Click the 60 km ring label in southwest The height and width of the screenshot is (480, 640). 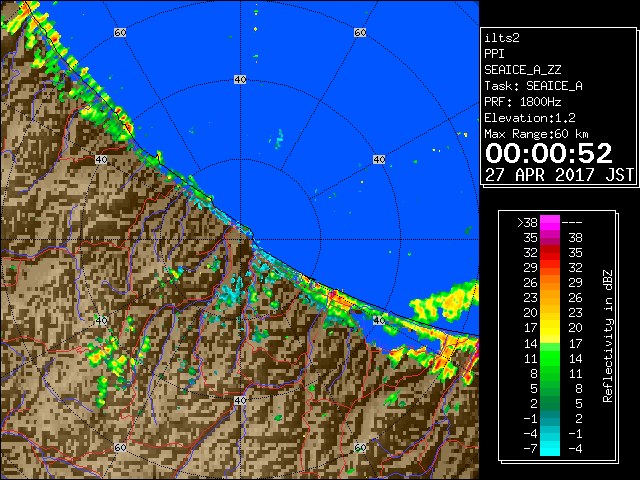click(x=120, y=448)
